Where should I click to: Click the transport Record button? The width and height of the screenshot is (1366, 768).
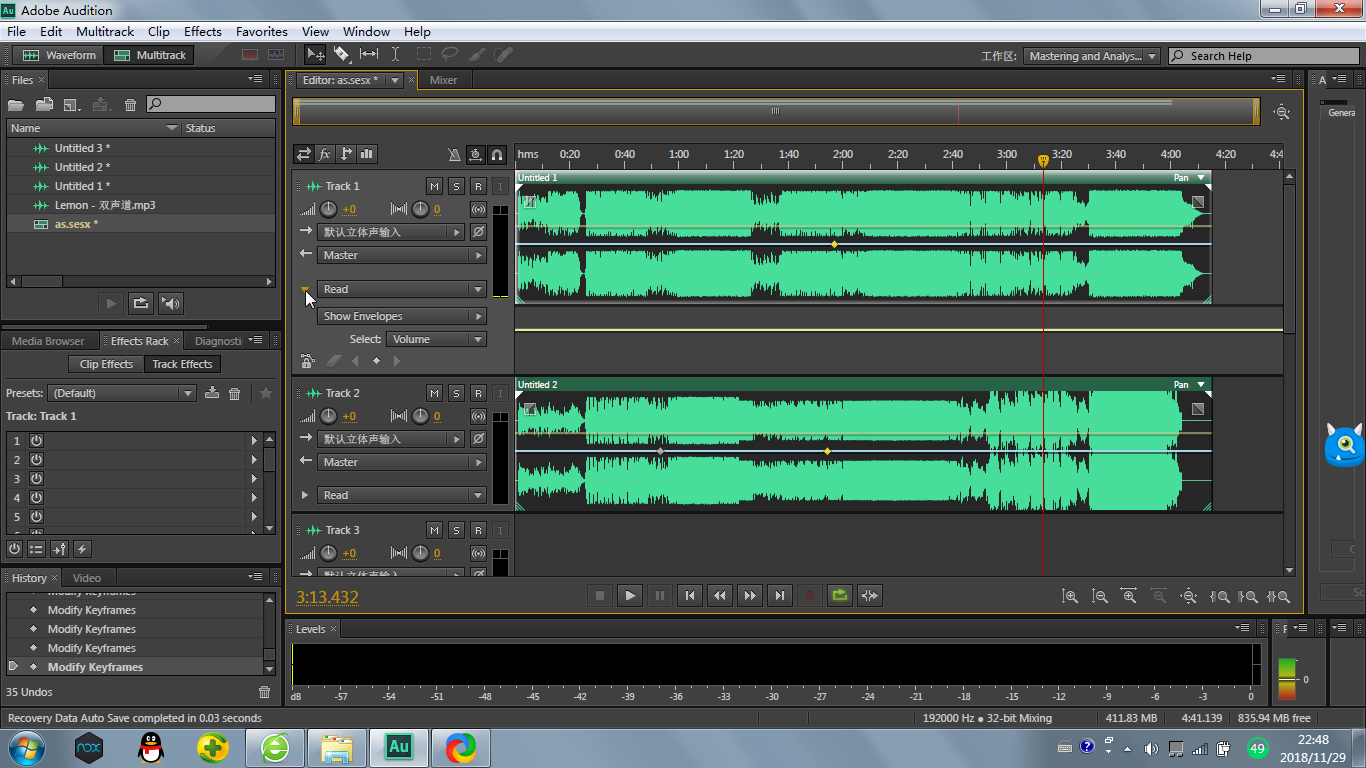click(x=810, y=596)
